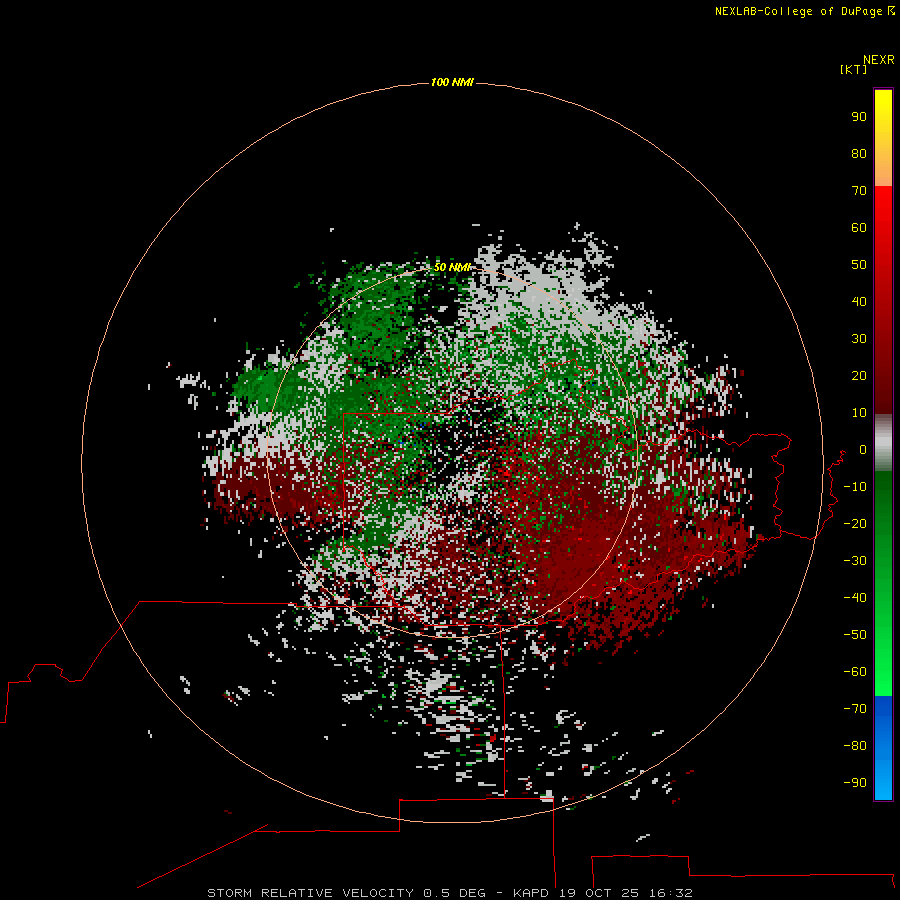Click the 10 value on the color scale
This screenshot has height=900, width=900.
859,413
